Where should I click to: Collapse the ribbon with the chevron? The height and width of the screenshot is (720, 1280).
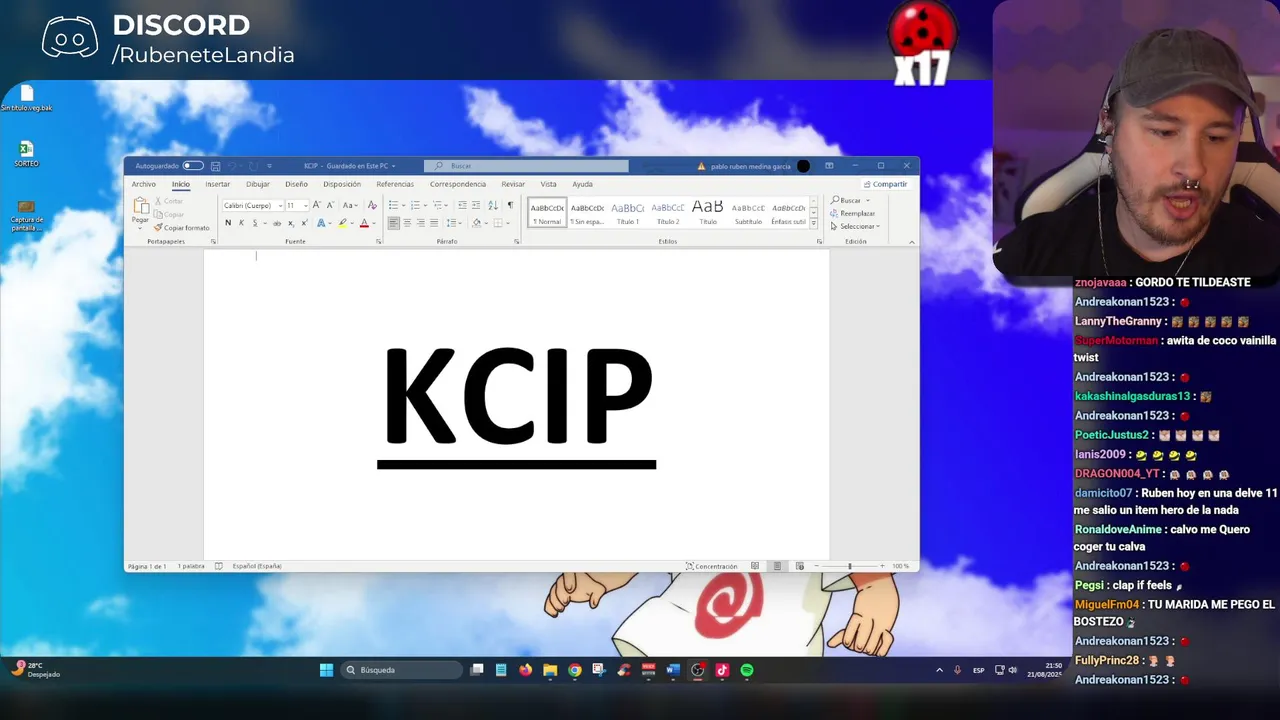coord(911,242)
